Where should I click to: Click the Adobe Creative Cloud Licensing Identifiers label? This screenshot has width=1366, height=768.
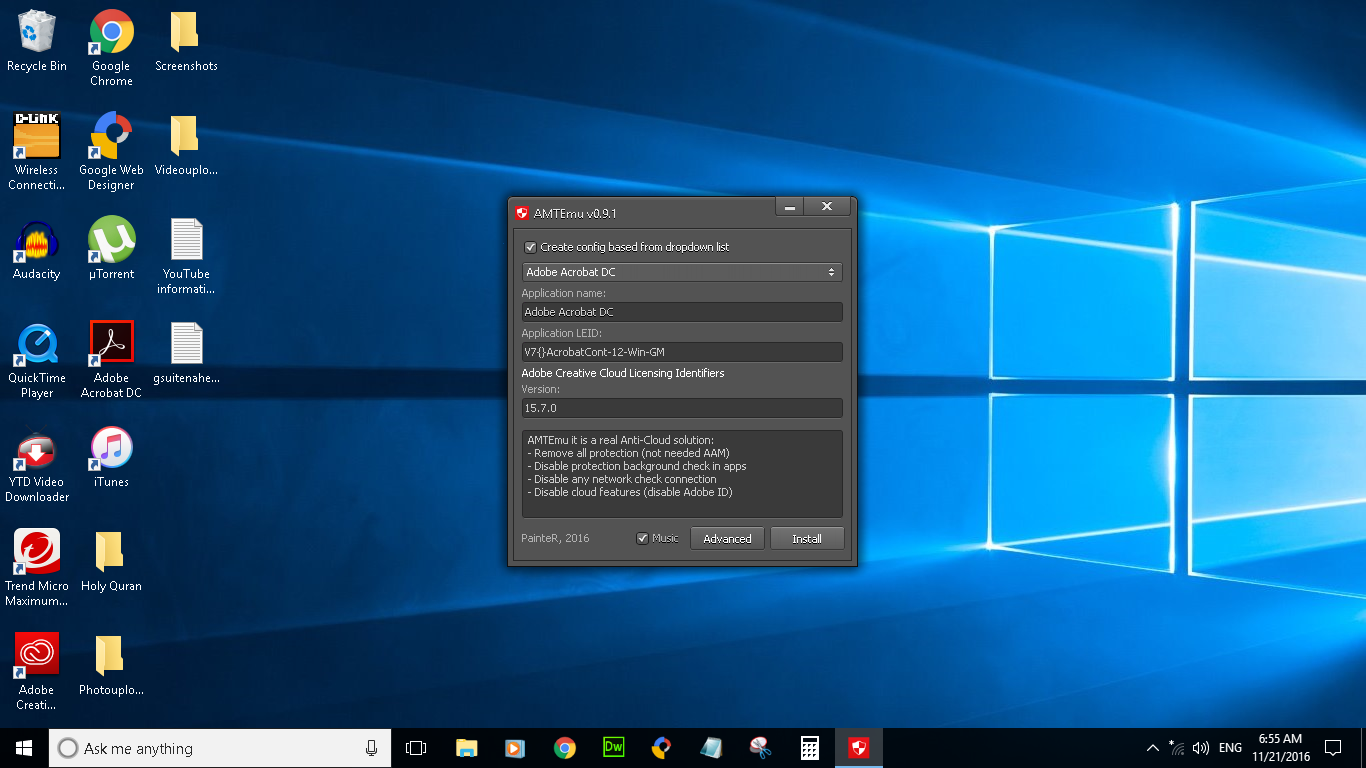[623, 373]
